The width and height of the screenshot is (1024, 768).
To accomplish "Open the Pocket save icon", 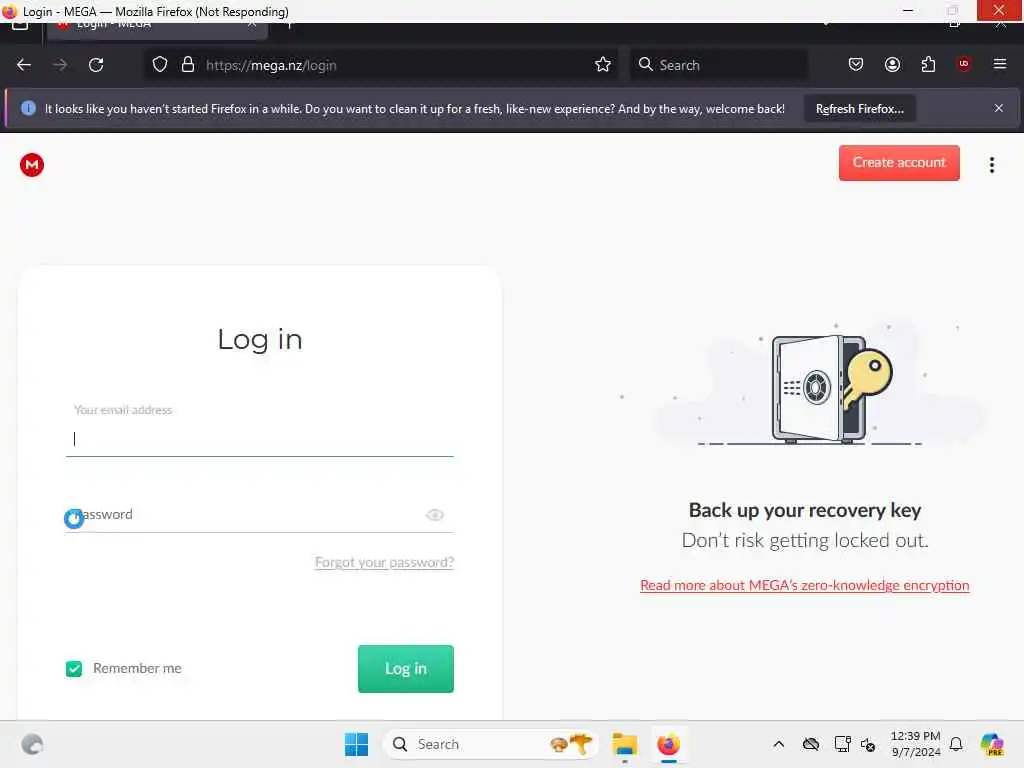I will pos(856,65).
